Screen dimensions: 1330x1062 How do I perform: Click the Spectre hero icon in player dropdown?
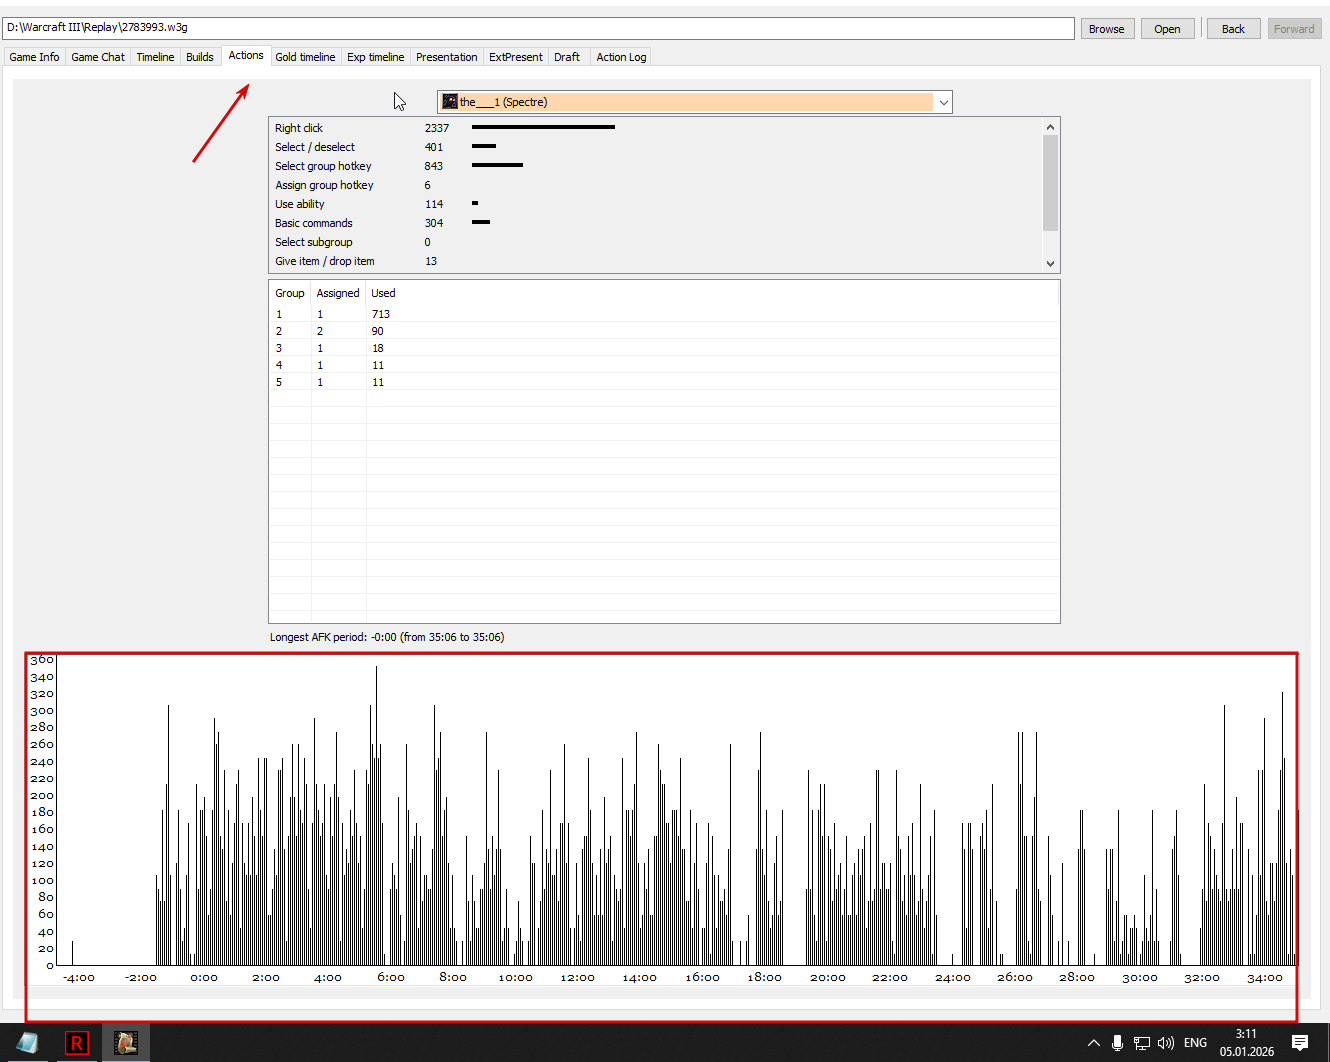pos(450,102)
